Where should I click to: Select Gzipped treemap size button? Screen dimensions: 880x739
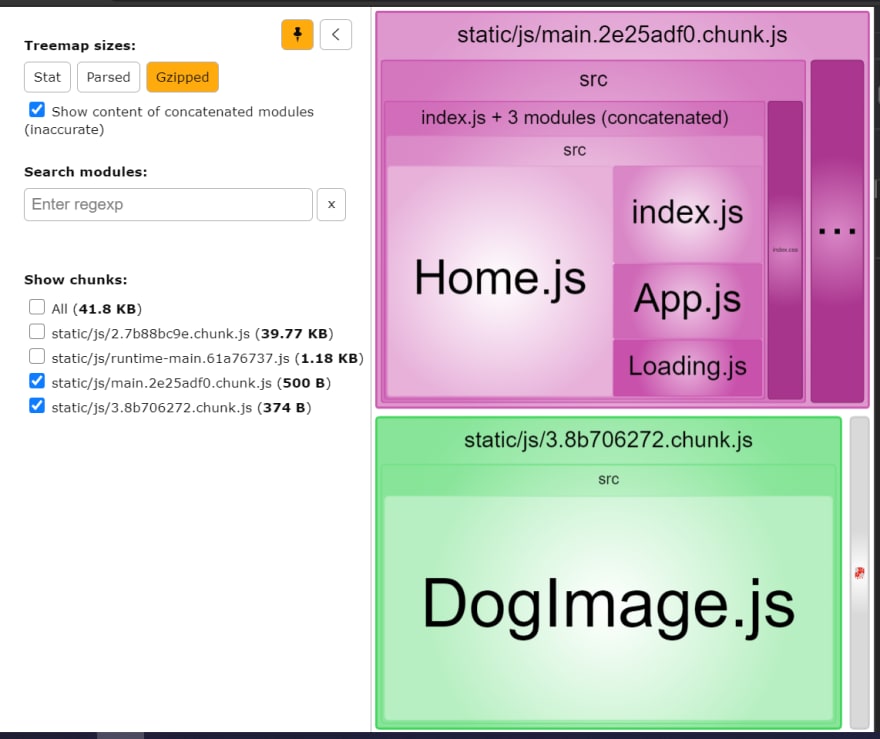coord(182,77)
